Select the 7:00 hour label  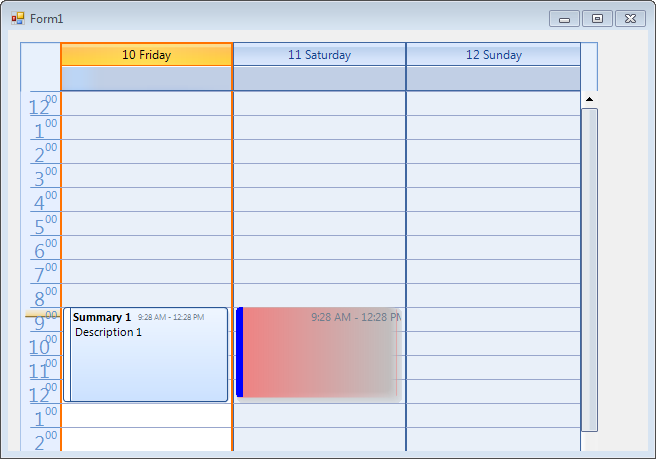click(45, 272)
